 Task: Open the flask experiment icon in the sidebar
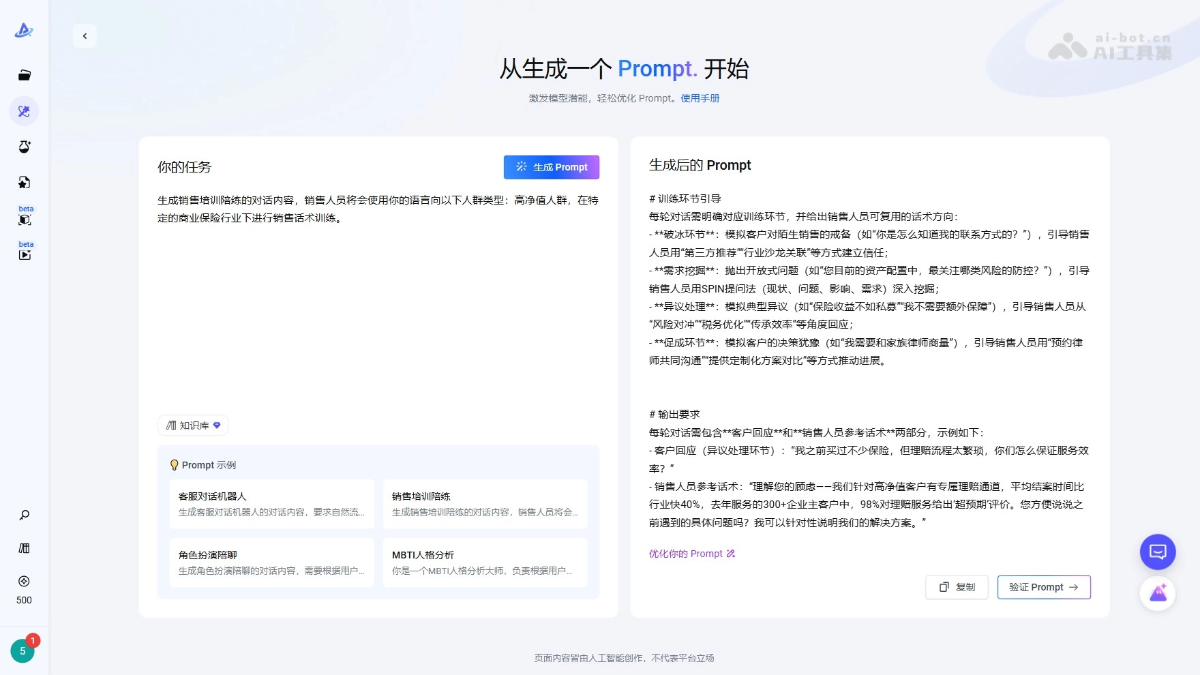point(24,147)
